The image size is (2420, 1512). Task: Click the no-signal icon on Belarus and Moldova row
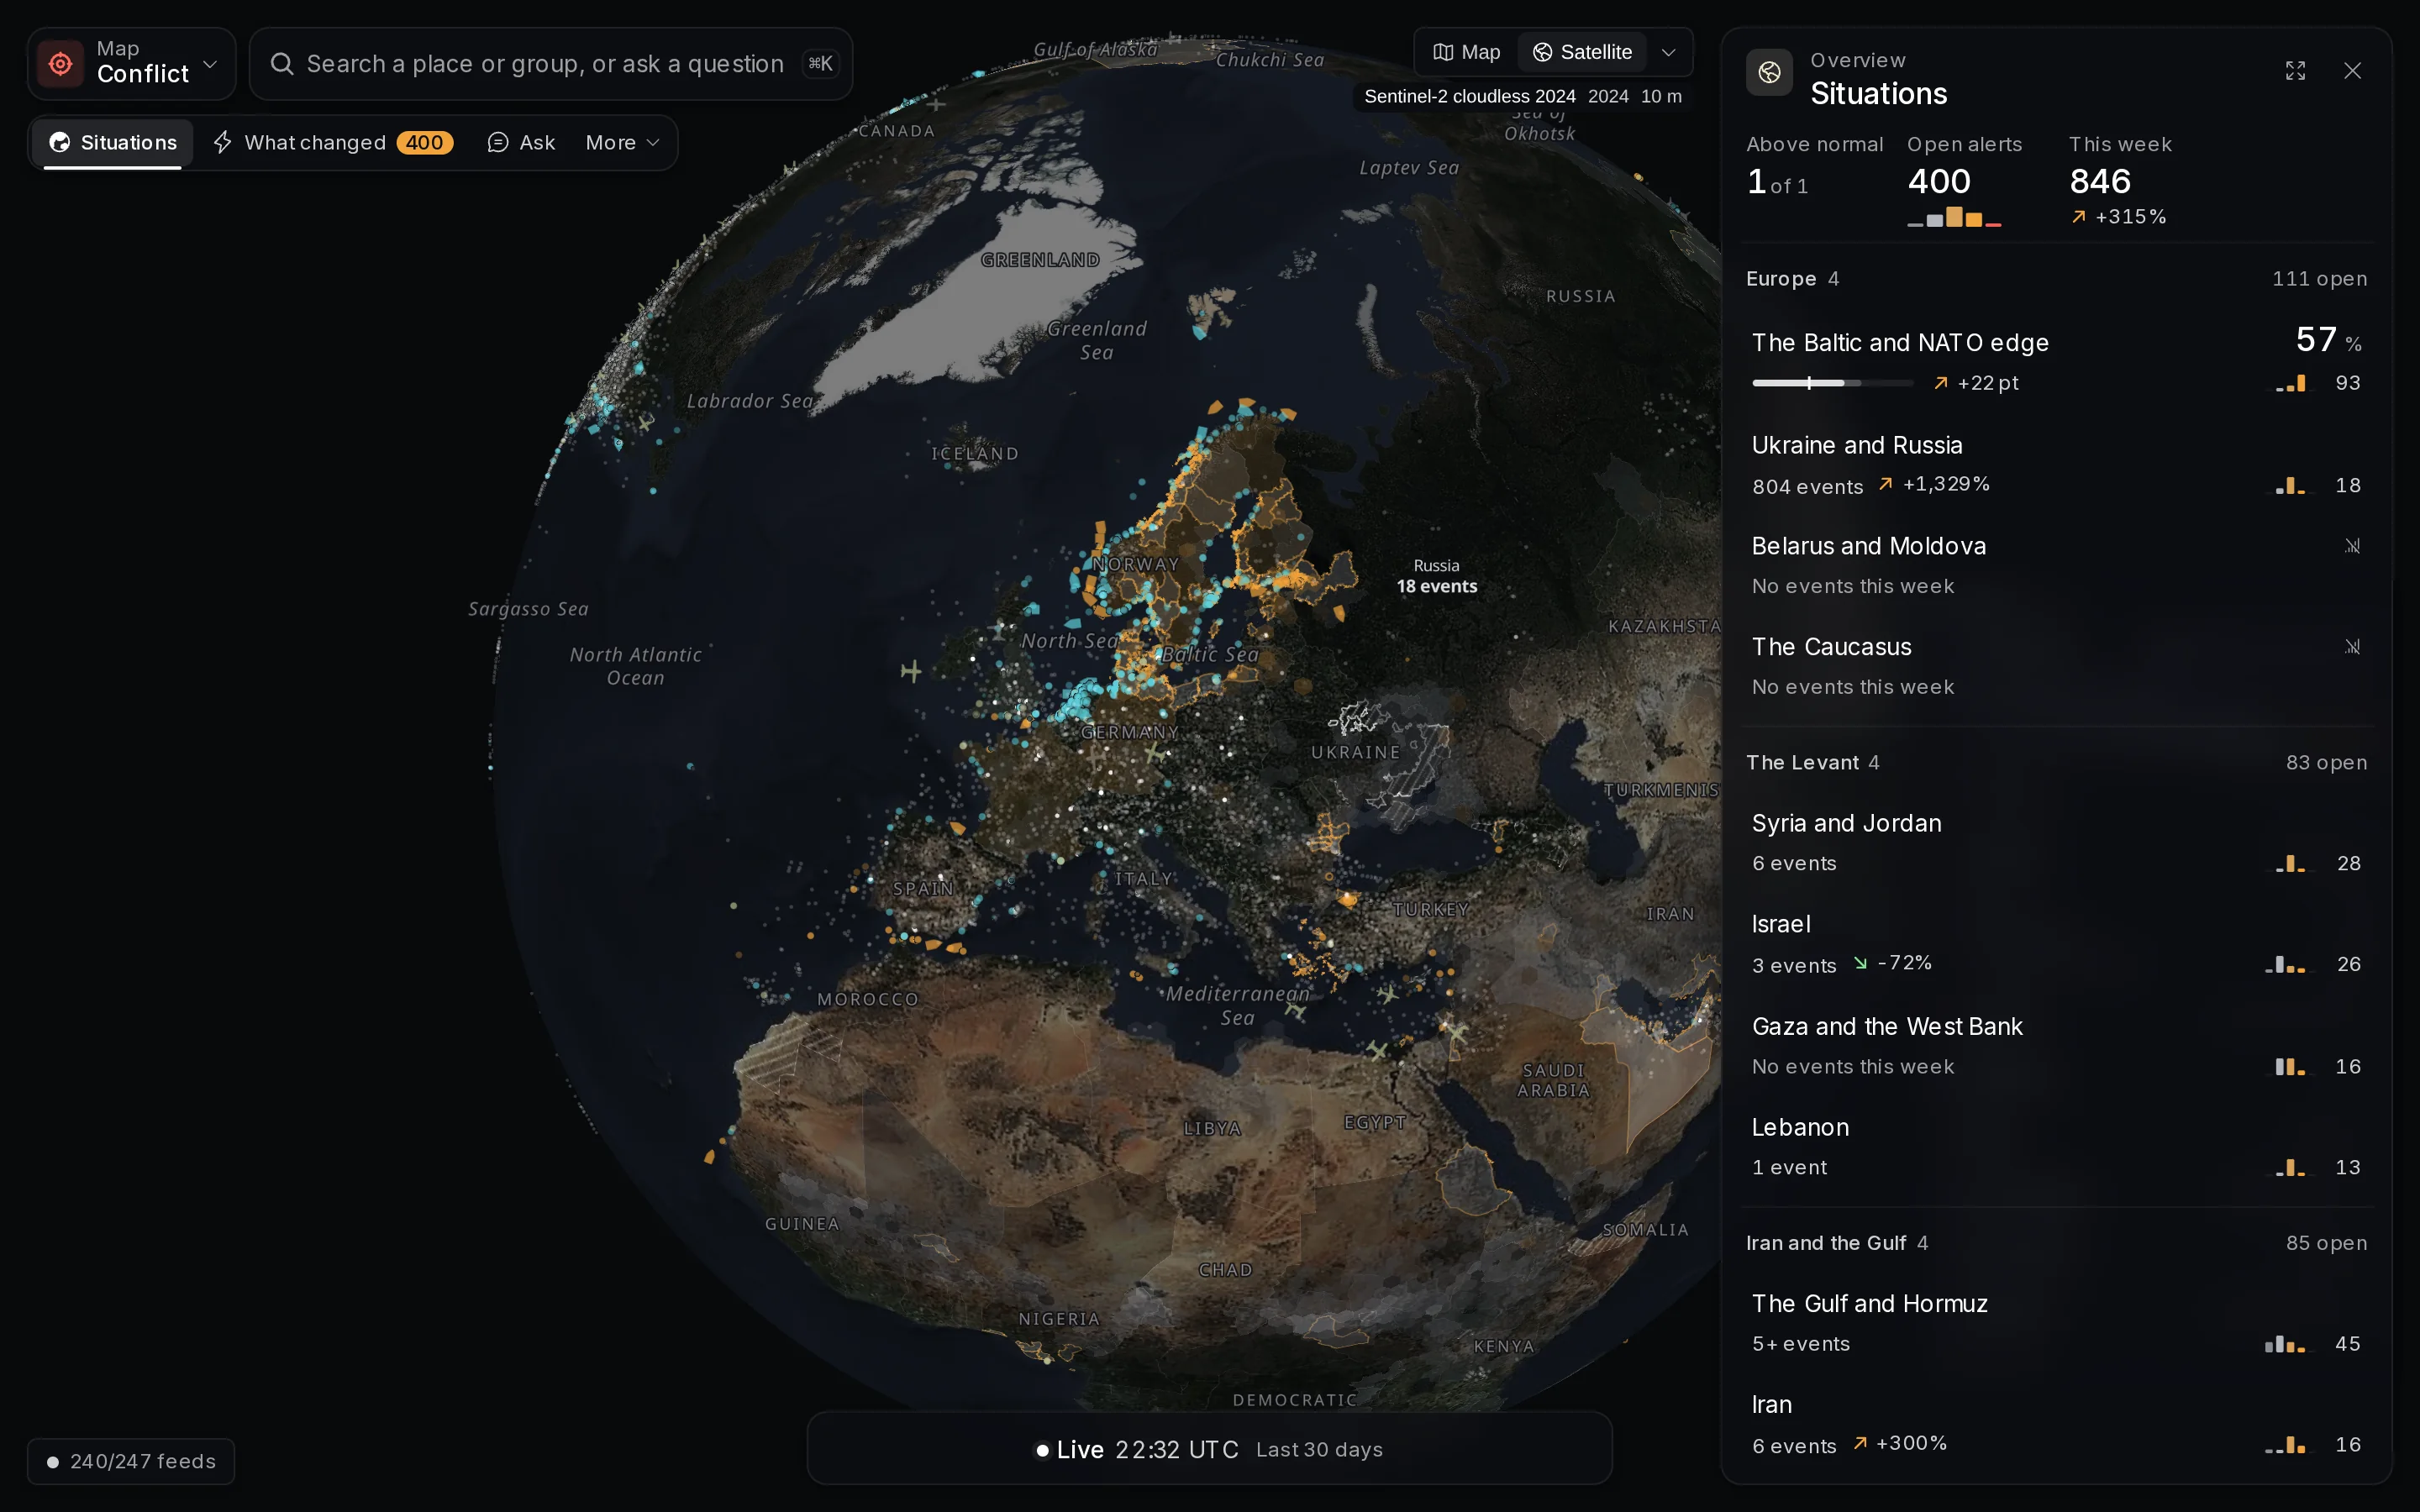(2352, 546)
